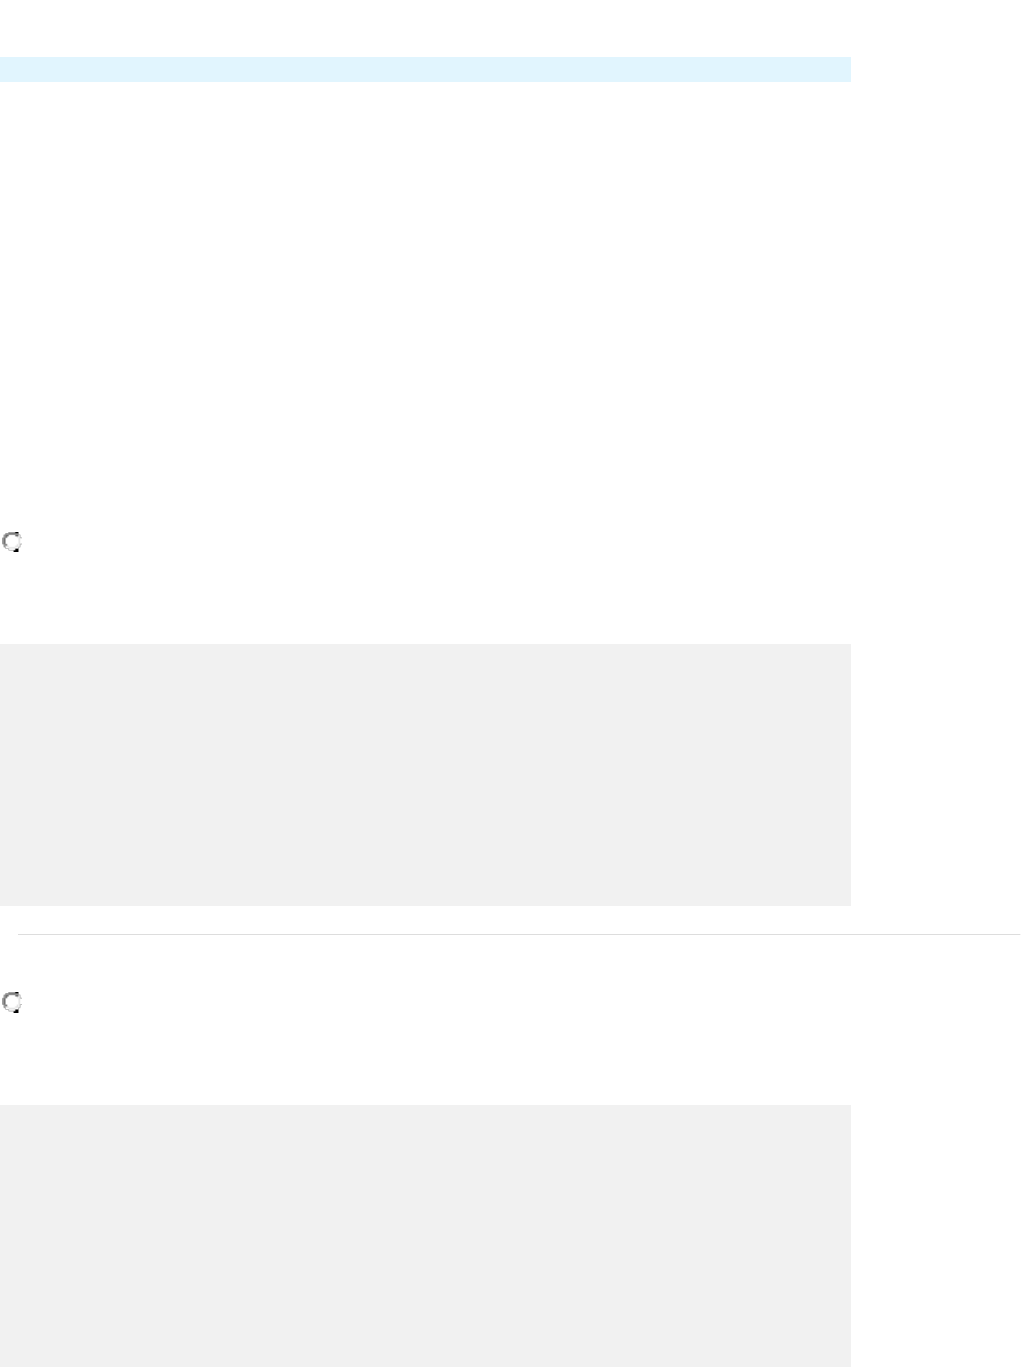Select the first radio button option
Image resolution: width=1021 pixels, height=1367 pixels.
click(12, 542)
